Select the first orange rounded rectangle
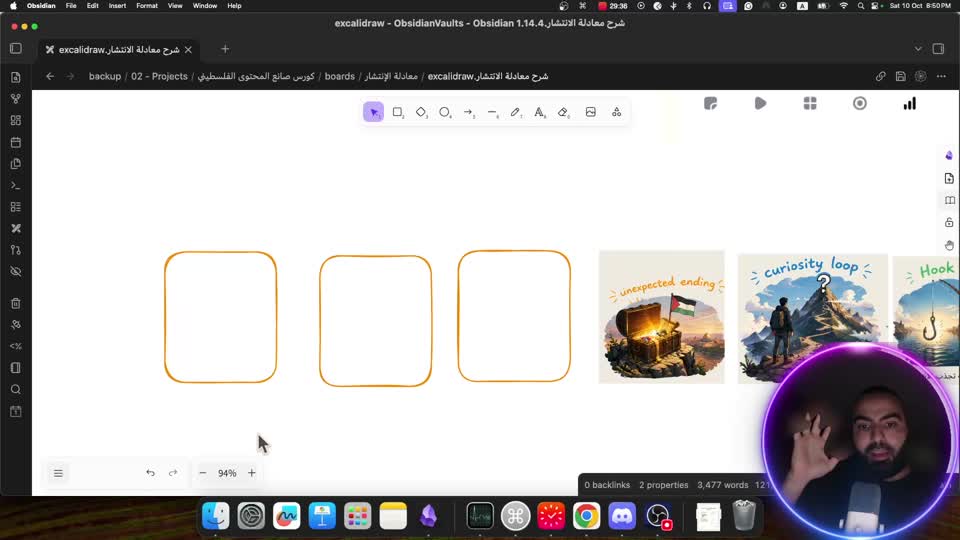Screen dimensions: 960x540 [x=220, y=317]
